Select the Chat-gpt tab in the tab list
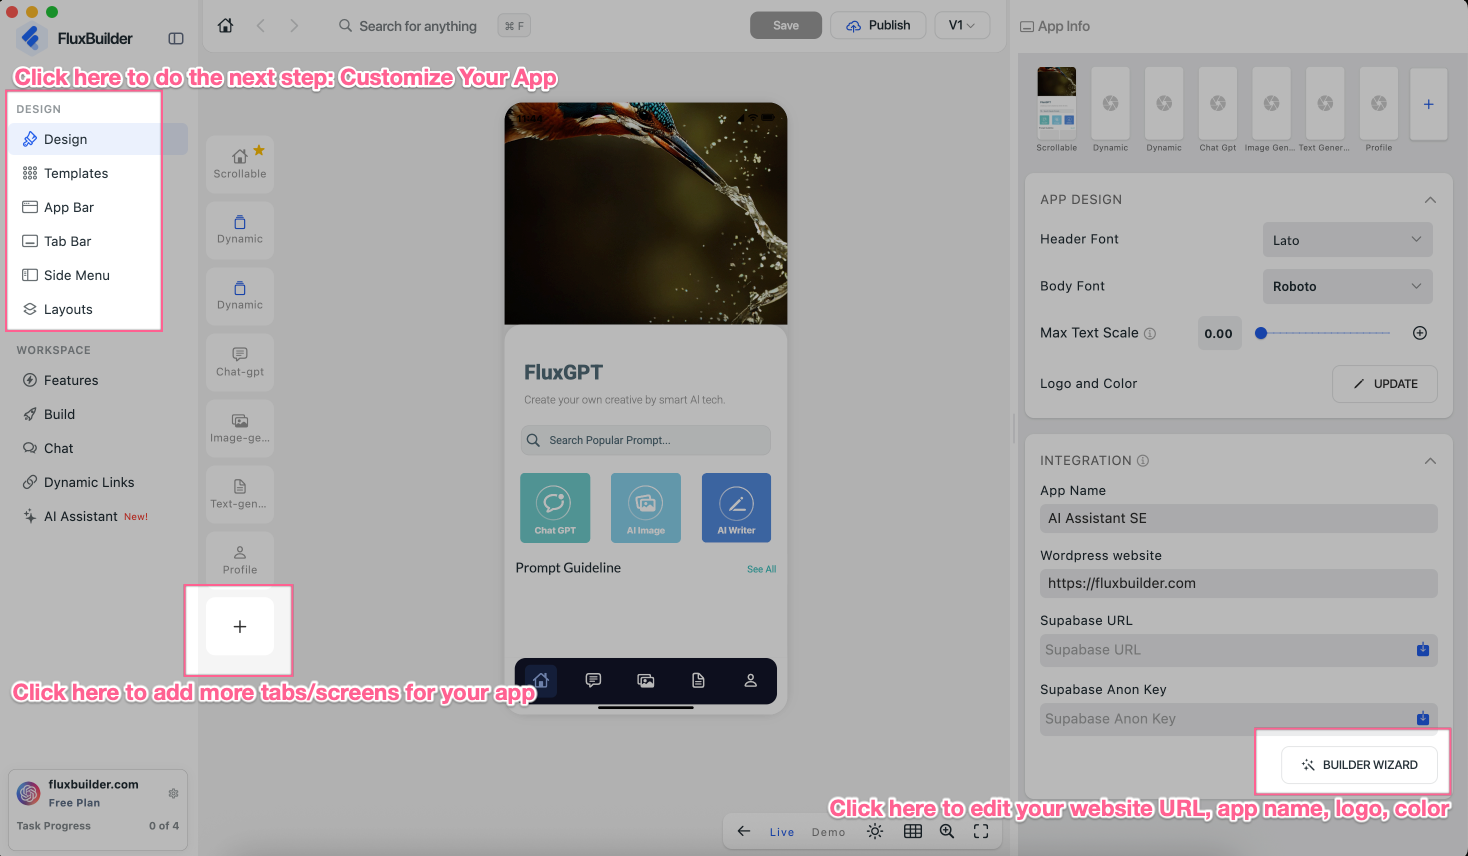 [x=240, y=362]
